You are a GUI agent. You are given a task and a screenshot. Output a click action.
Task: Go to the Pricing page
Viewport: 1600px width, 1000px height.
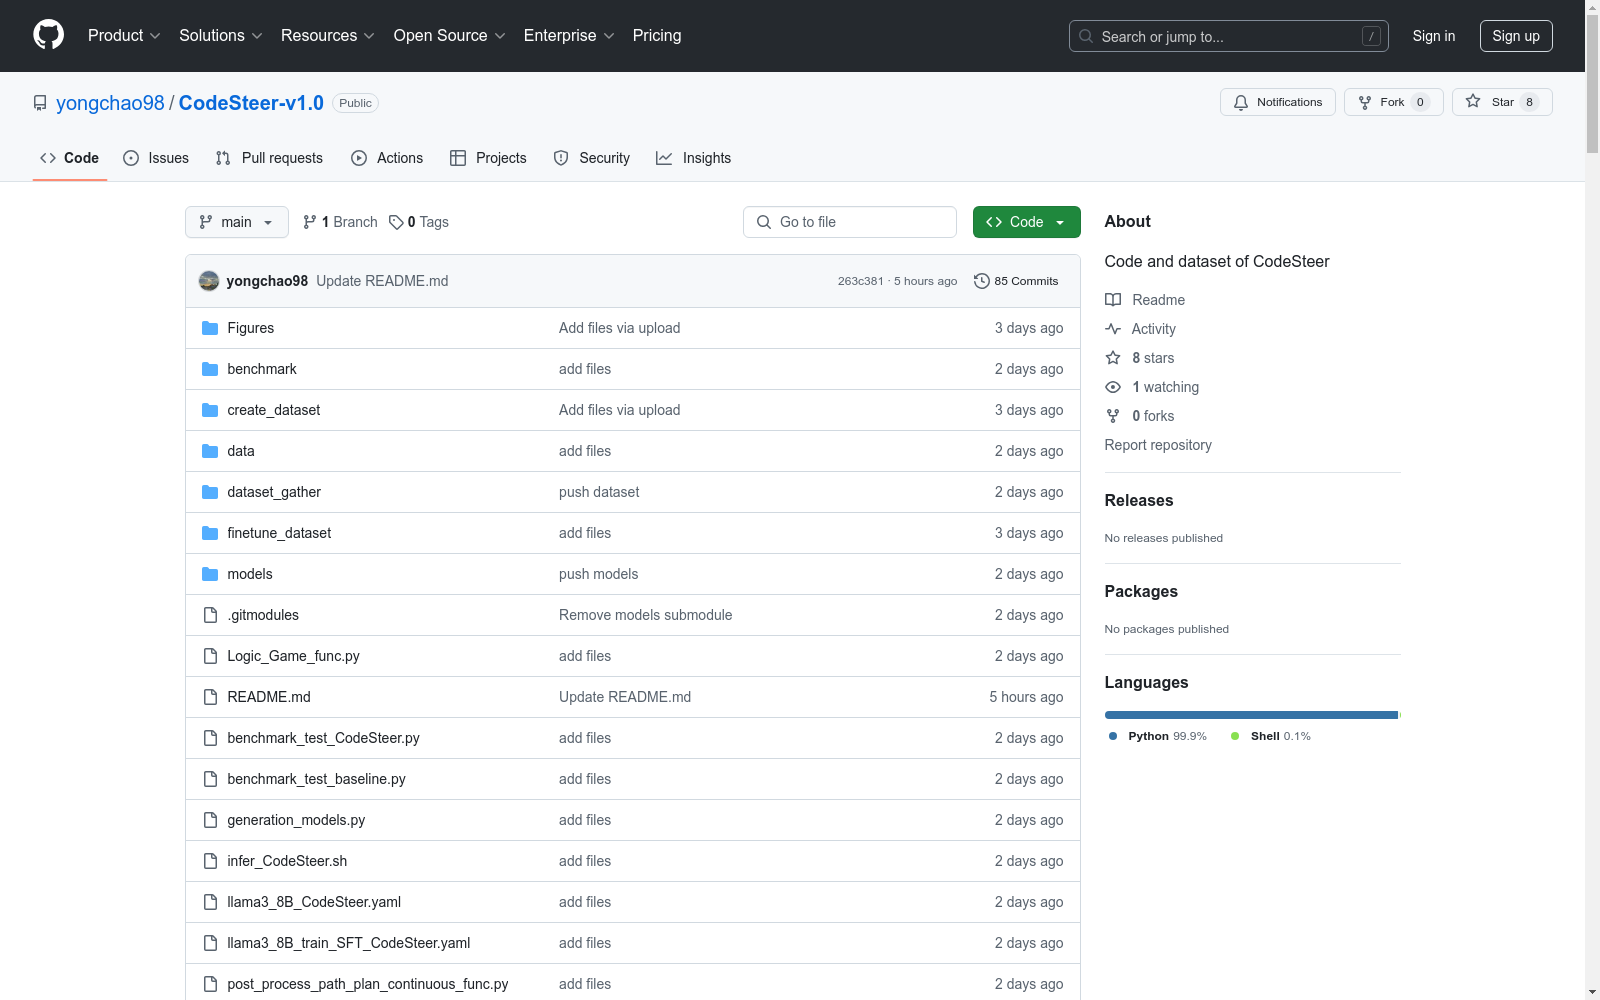657,36
